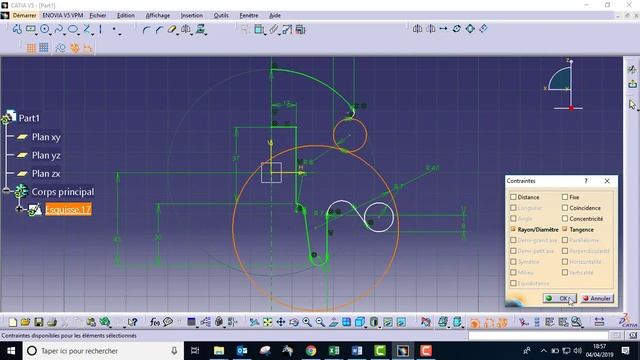Click the Hide/Show icon

[x=388, y=322]
